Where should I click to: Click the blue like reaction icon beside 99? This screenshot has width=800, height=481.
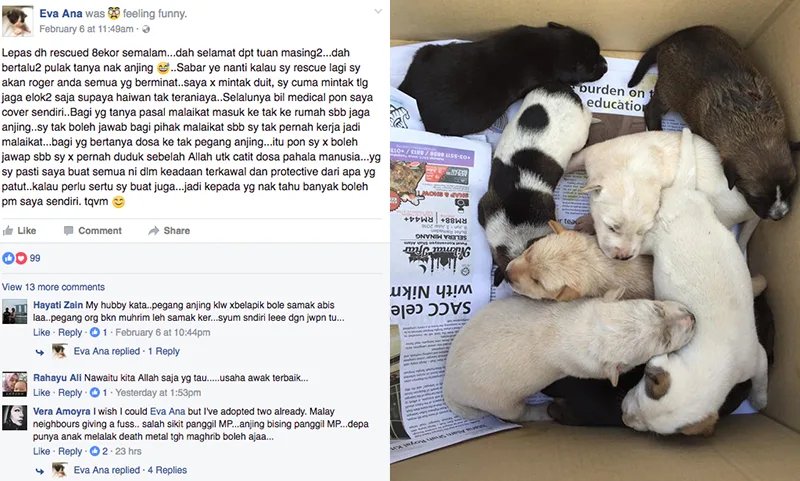click(x=8, y=258)
